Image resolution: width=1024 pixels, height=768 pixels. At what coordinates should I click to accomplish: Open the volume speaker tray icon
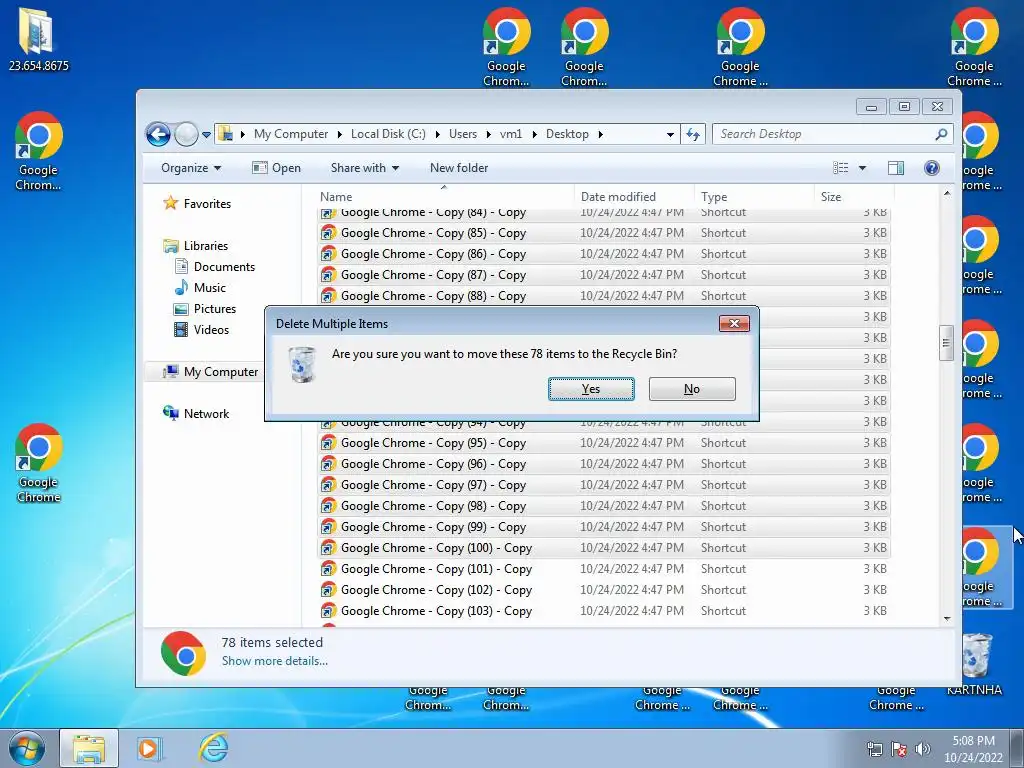pyautogui.click(x=922, y=749)
